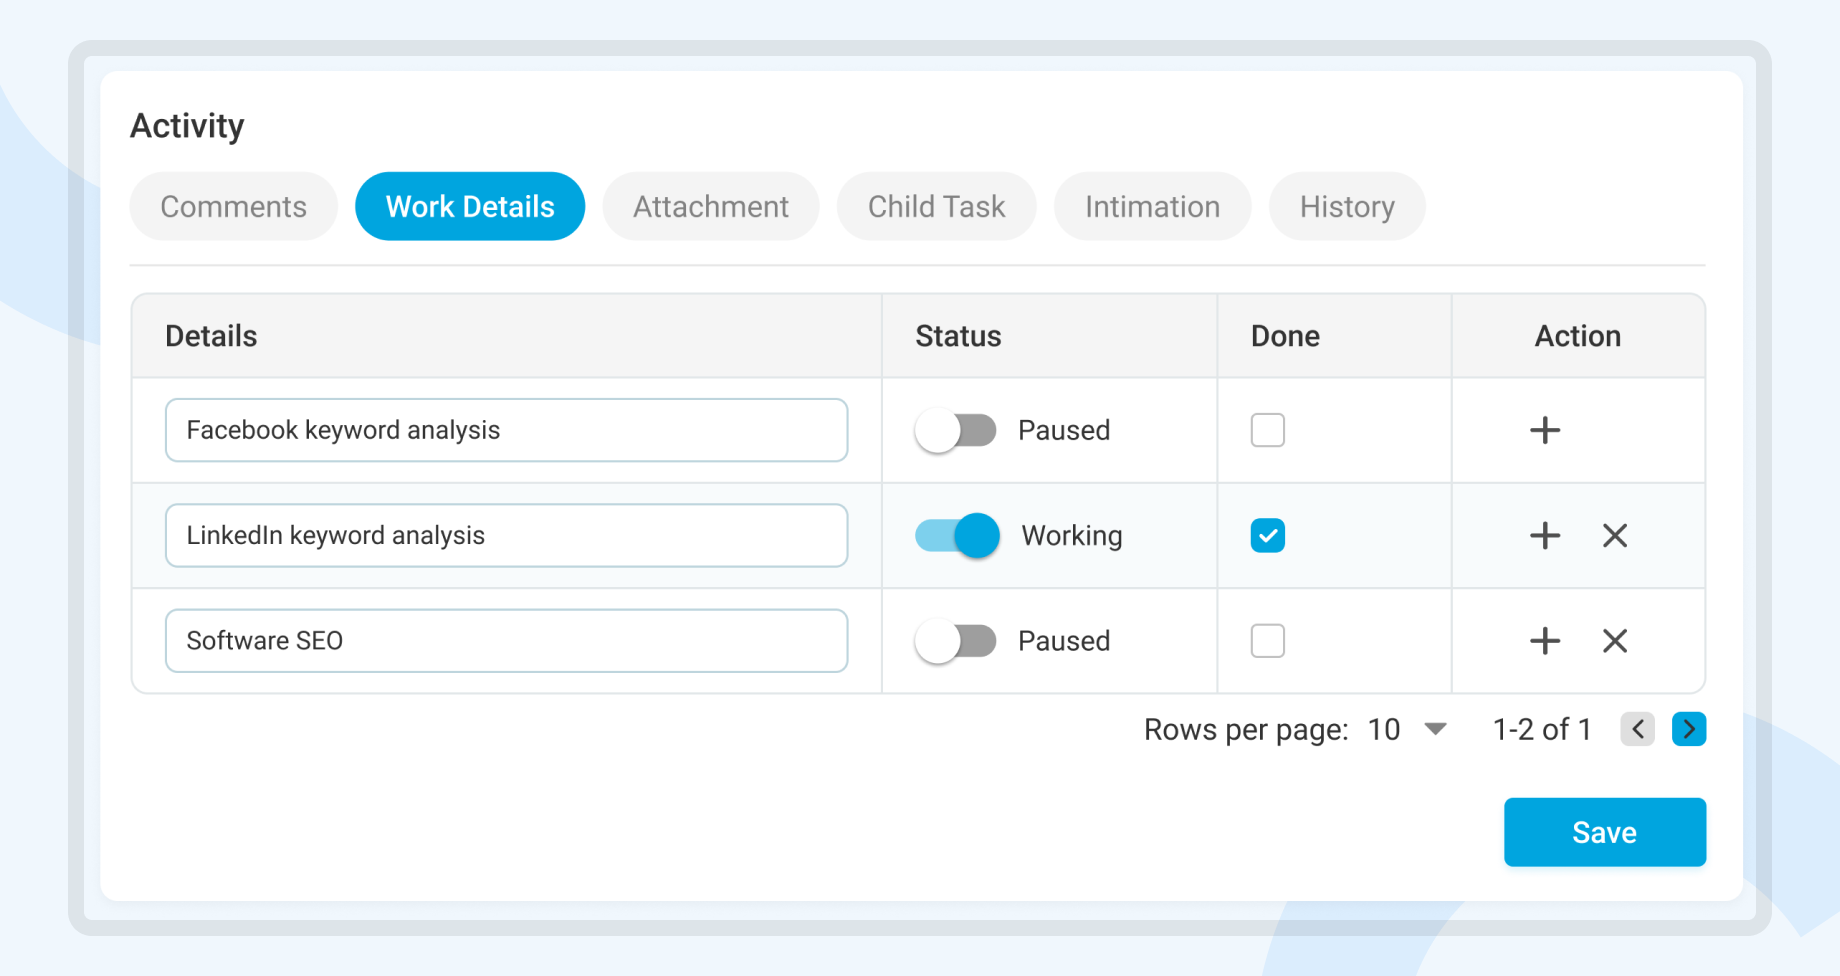The height and width of the screenshot is (976, 1840).
Task: Edit Software SEO details field
Action: 507,640
